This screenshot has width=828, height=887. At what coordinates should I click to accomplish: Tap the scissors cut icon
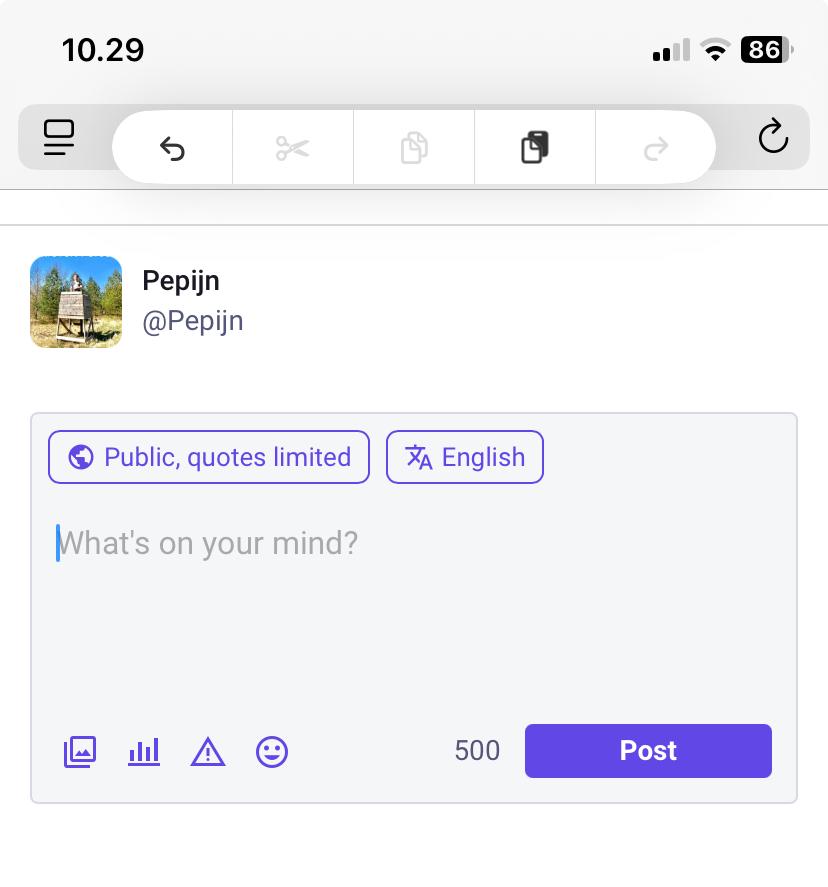click(x=293, y=148)
